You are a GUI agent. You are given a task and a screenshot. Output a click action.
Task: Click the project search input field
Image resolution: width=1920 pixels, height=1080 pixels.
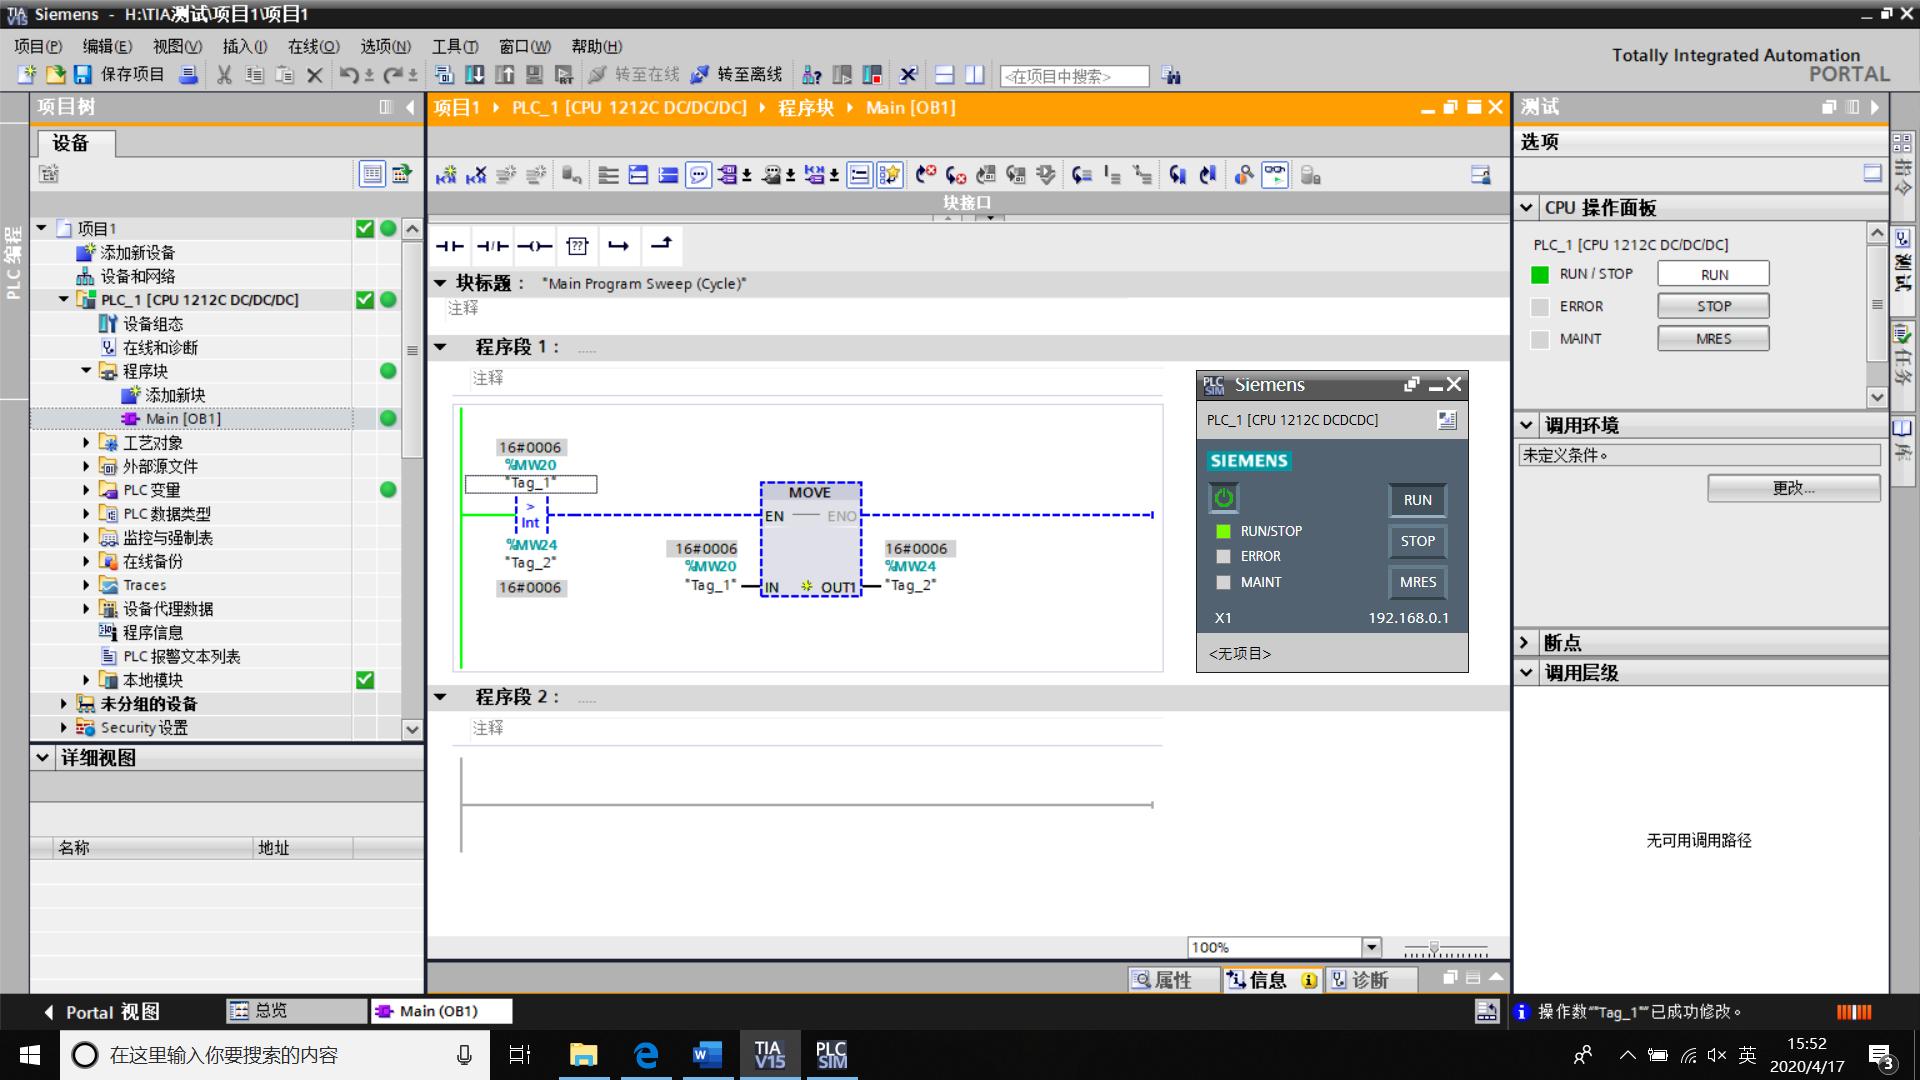point(1073,76)
